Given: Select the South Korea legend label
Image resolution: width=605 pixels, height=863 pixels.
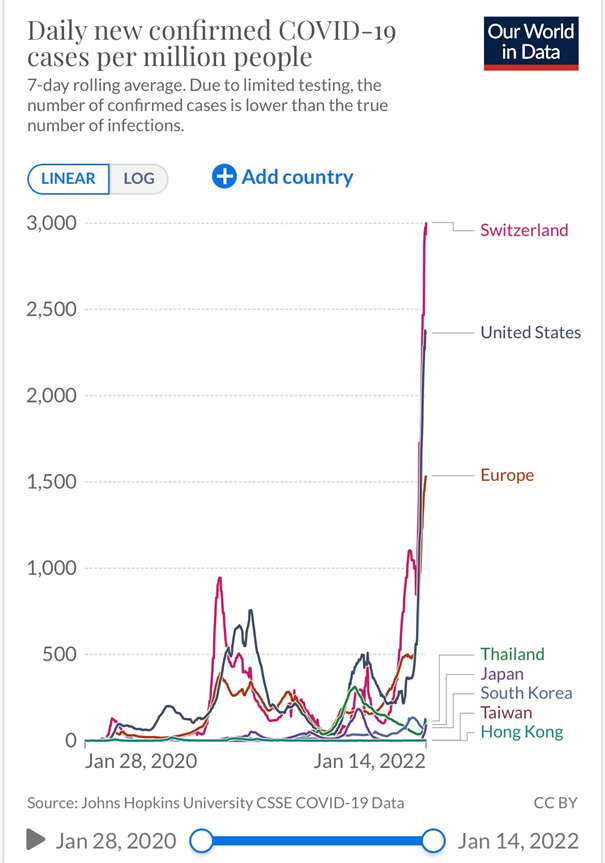Looking at the screenshot, I should (526, 693).
